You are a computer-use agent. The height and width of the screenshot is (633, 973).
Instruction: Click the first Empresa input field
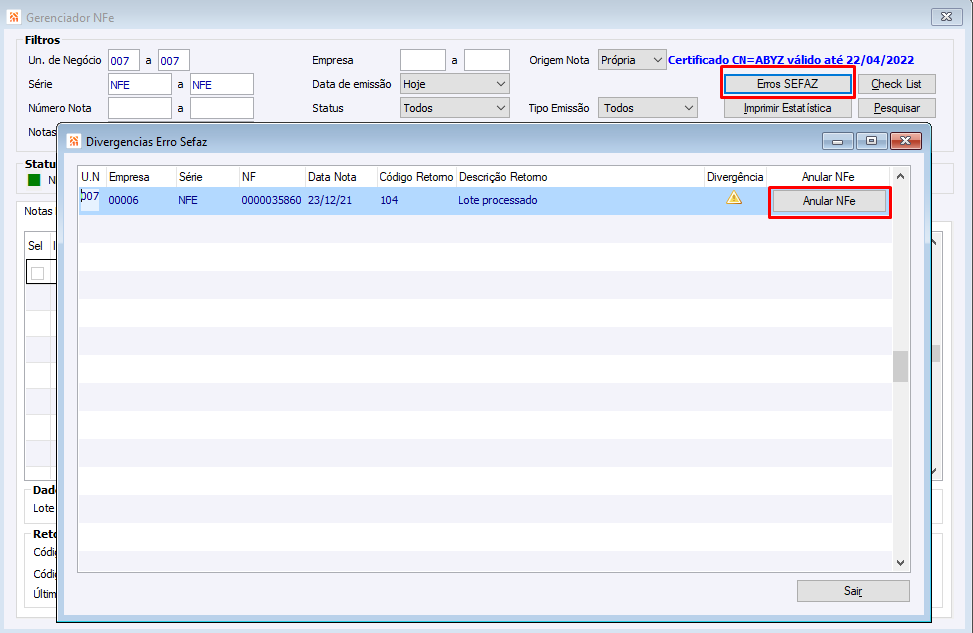(423, 60)
